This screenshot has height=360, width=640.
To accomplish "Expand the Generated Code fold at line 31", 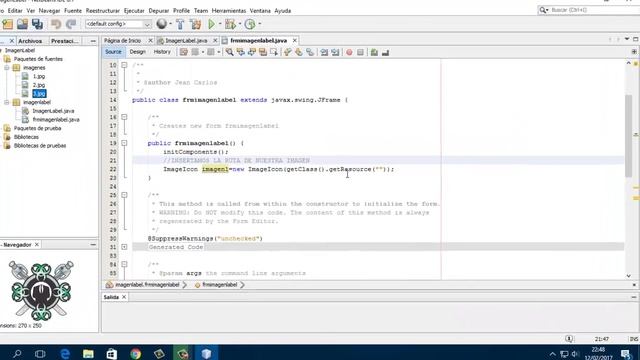I will click(x=124, y=247).
